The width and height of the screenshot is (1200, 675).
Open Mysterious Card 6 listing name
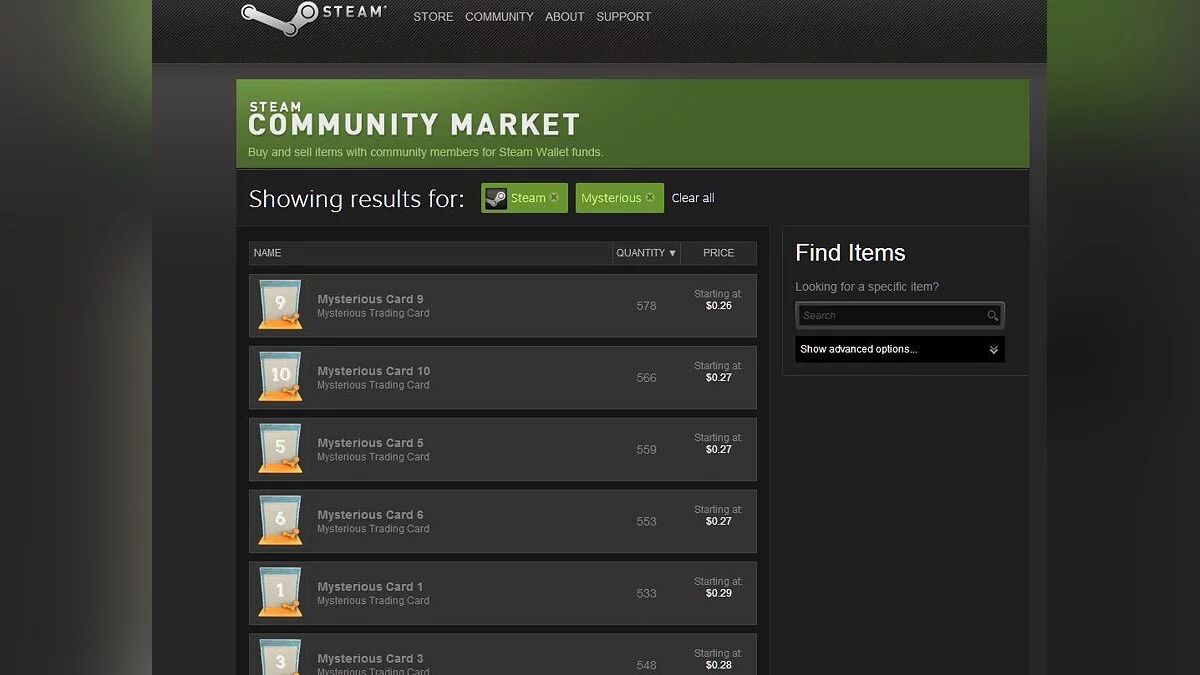(x=370, y=515)
